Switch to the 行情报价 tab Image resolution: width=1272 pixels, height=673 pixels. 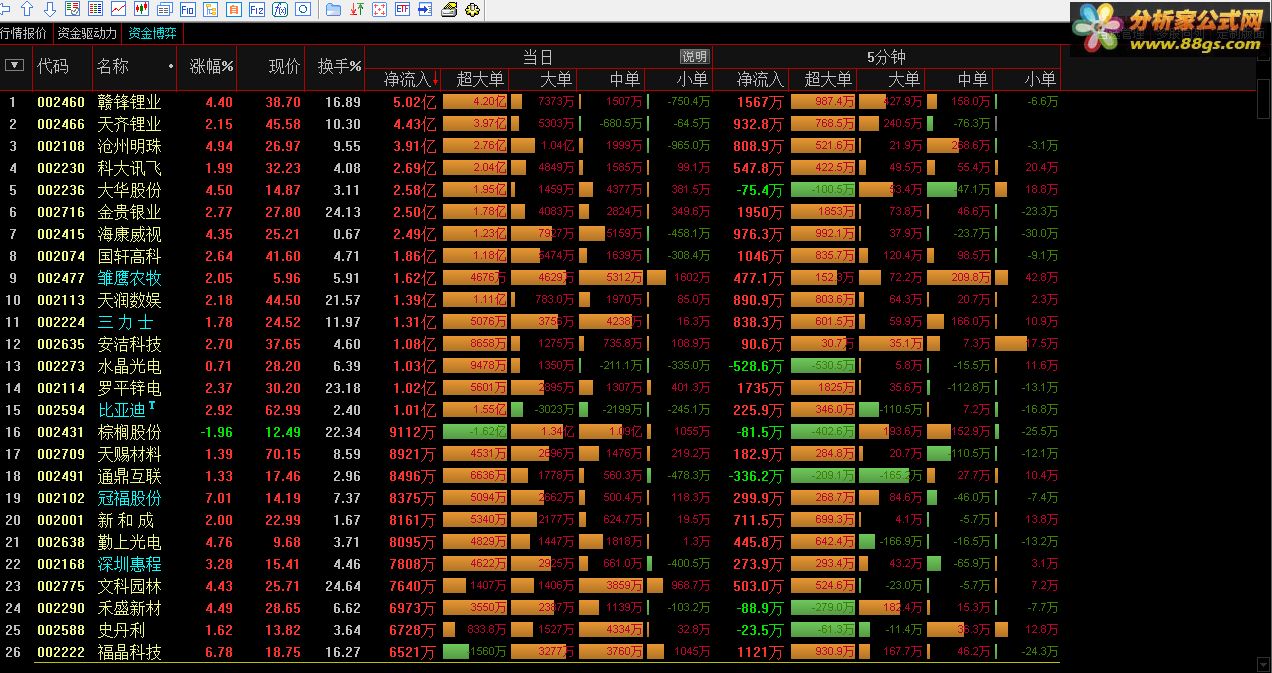pyautogui.click(x=24, y=33)
